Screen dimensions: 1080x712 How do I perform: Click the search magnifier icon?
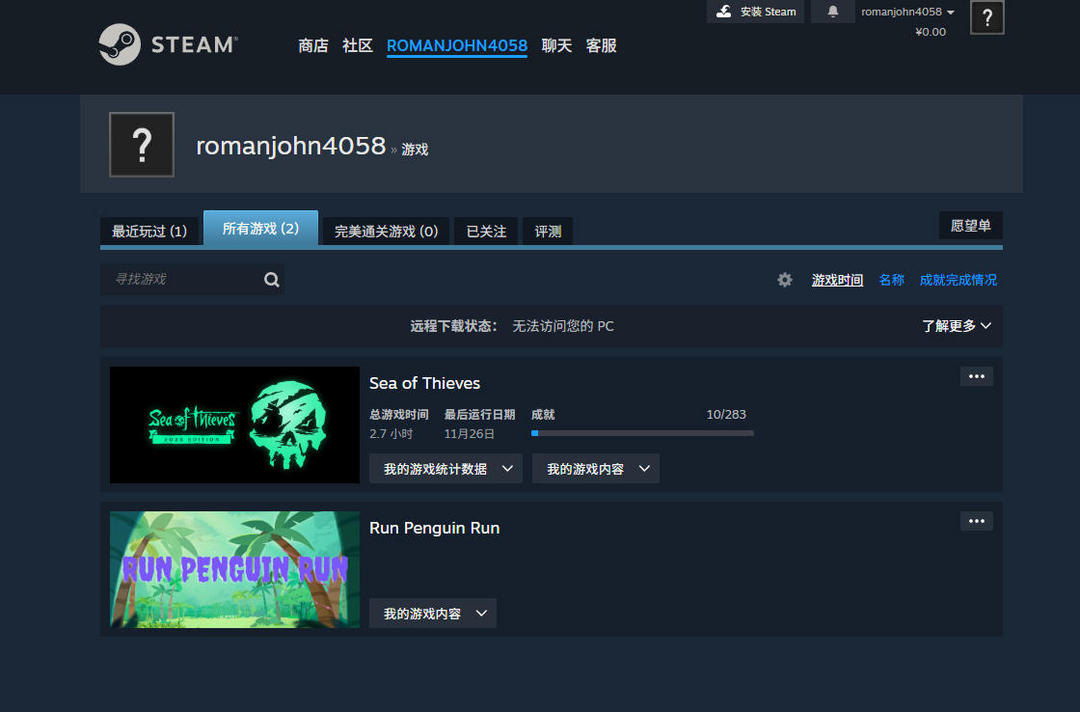tap(271, 280)
